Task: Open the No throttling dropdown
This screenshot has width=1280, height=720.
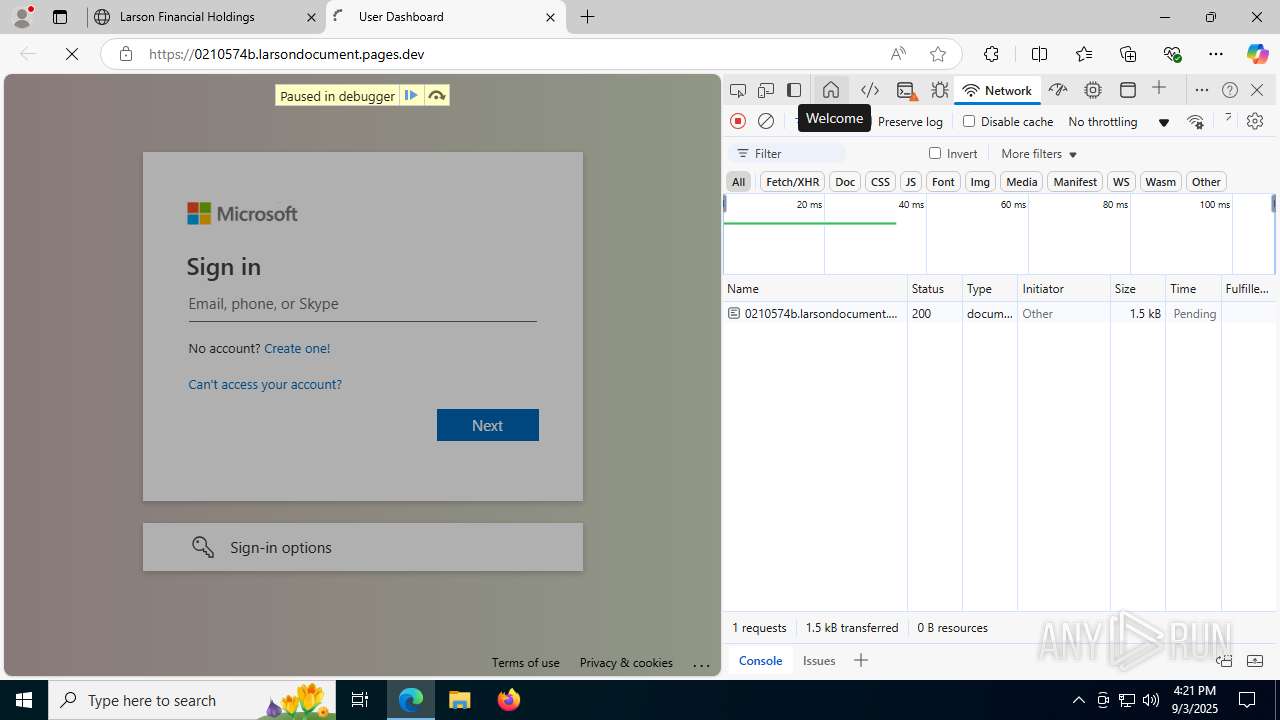Action: click(x=1118, y=122)
